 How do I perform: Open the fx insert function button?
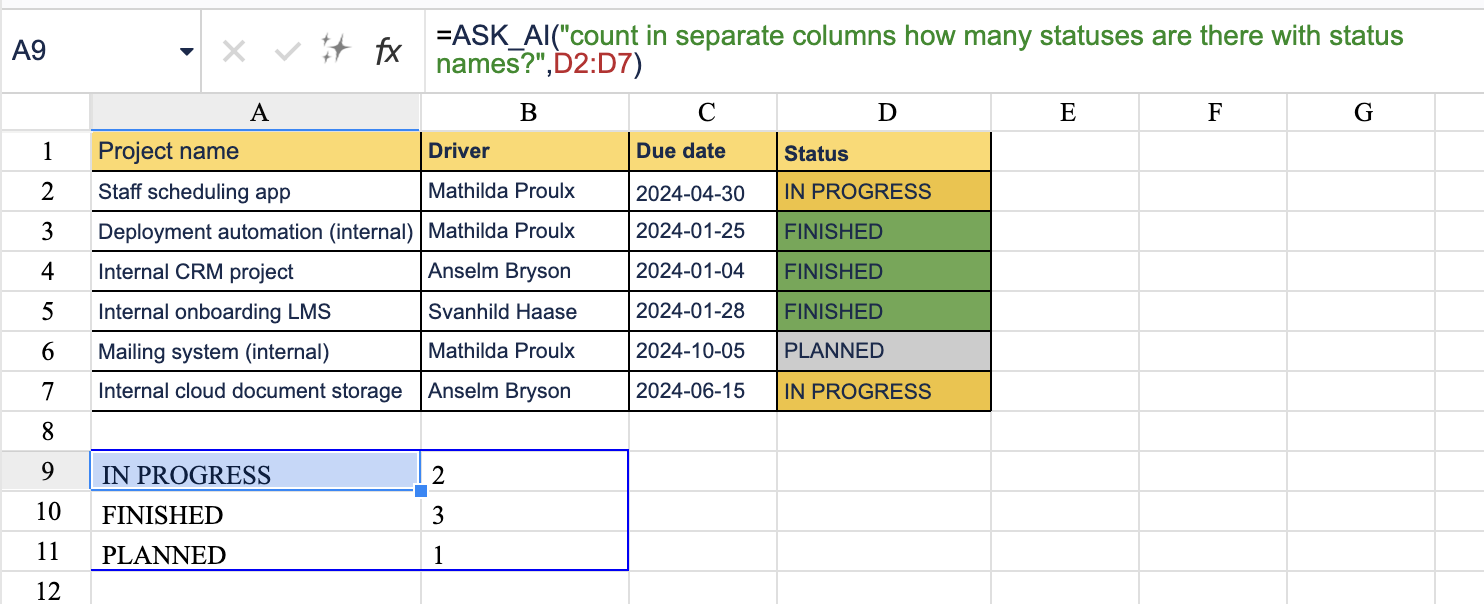click(388, 51)
